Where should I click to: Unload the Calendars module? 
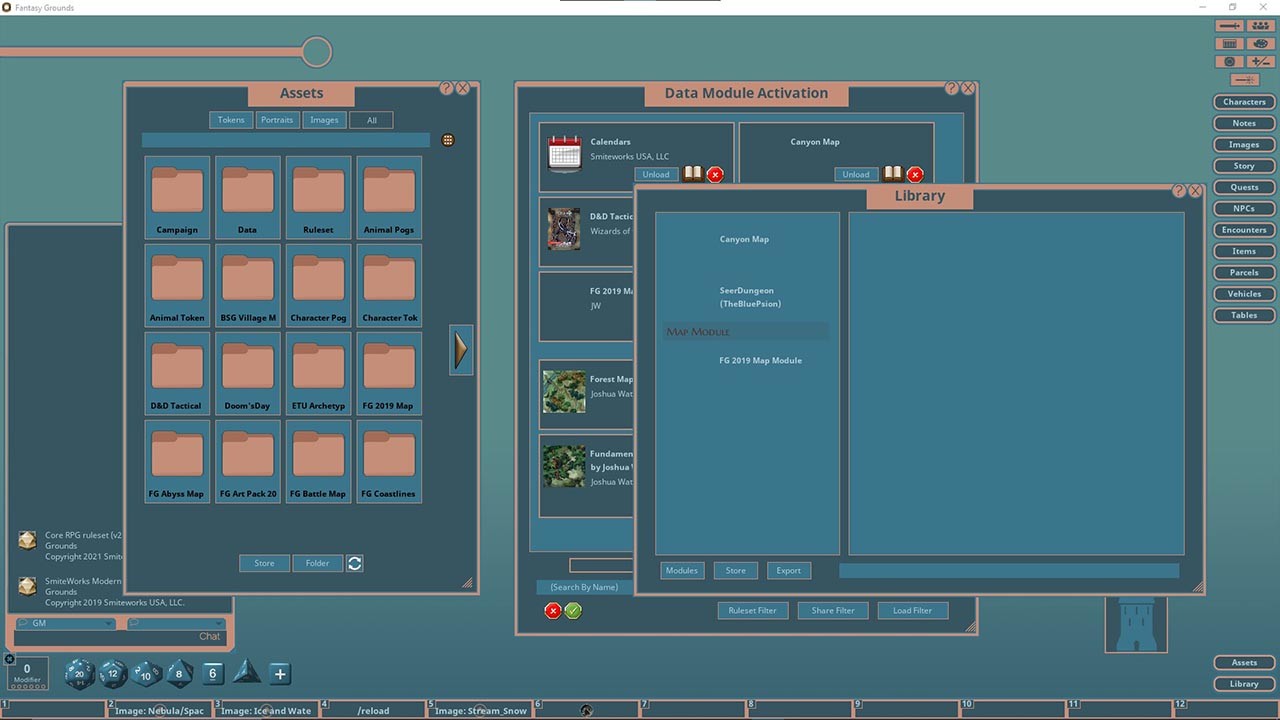(656, 174)
